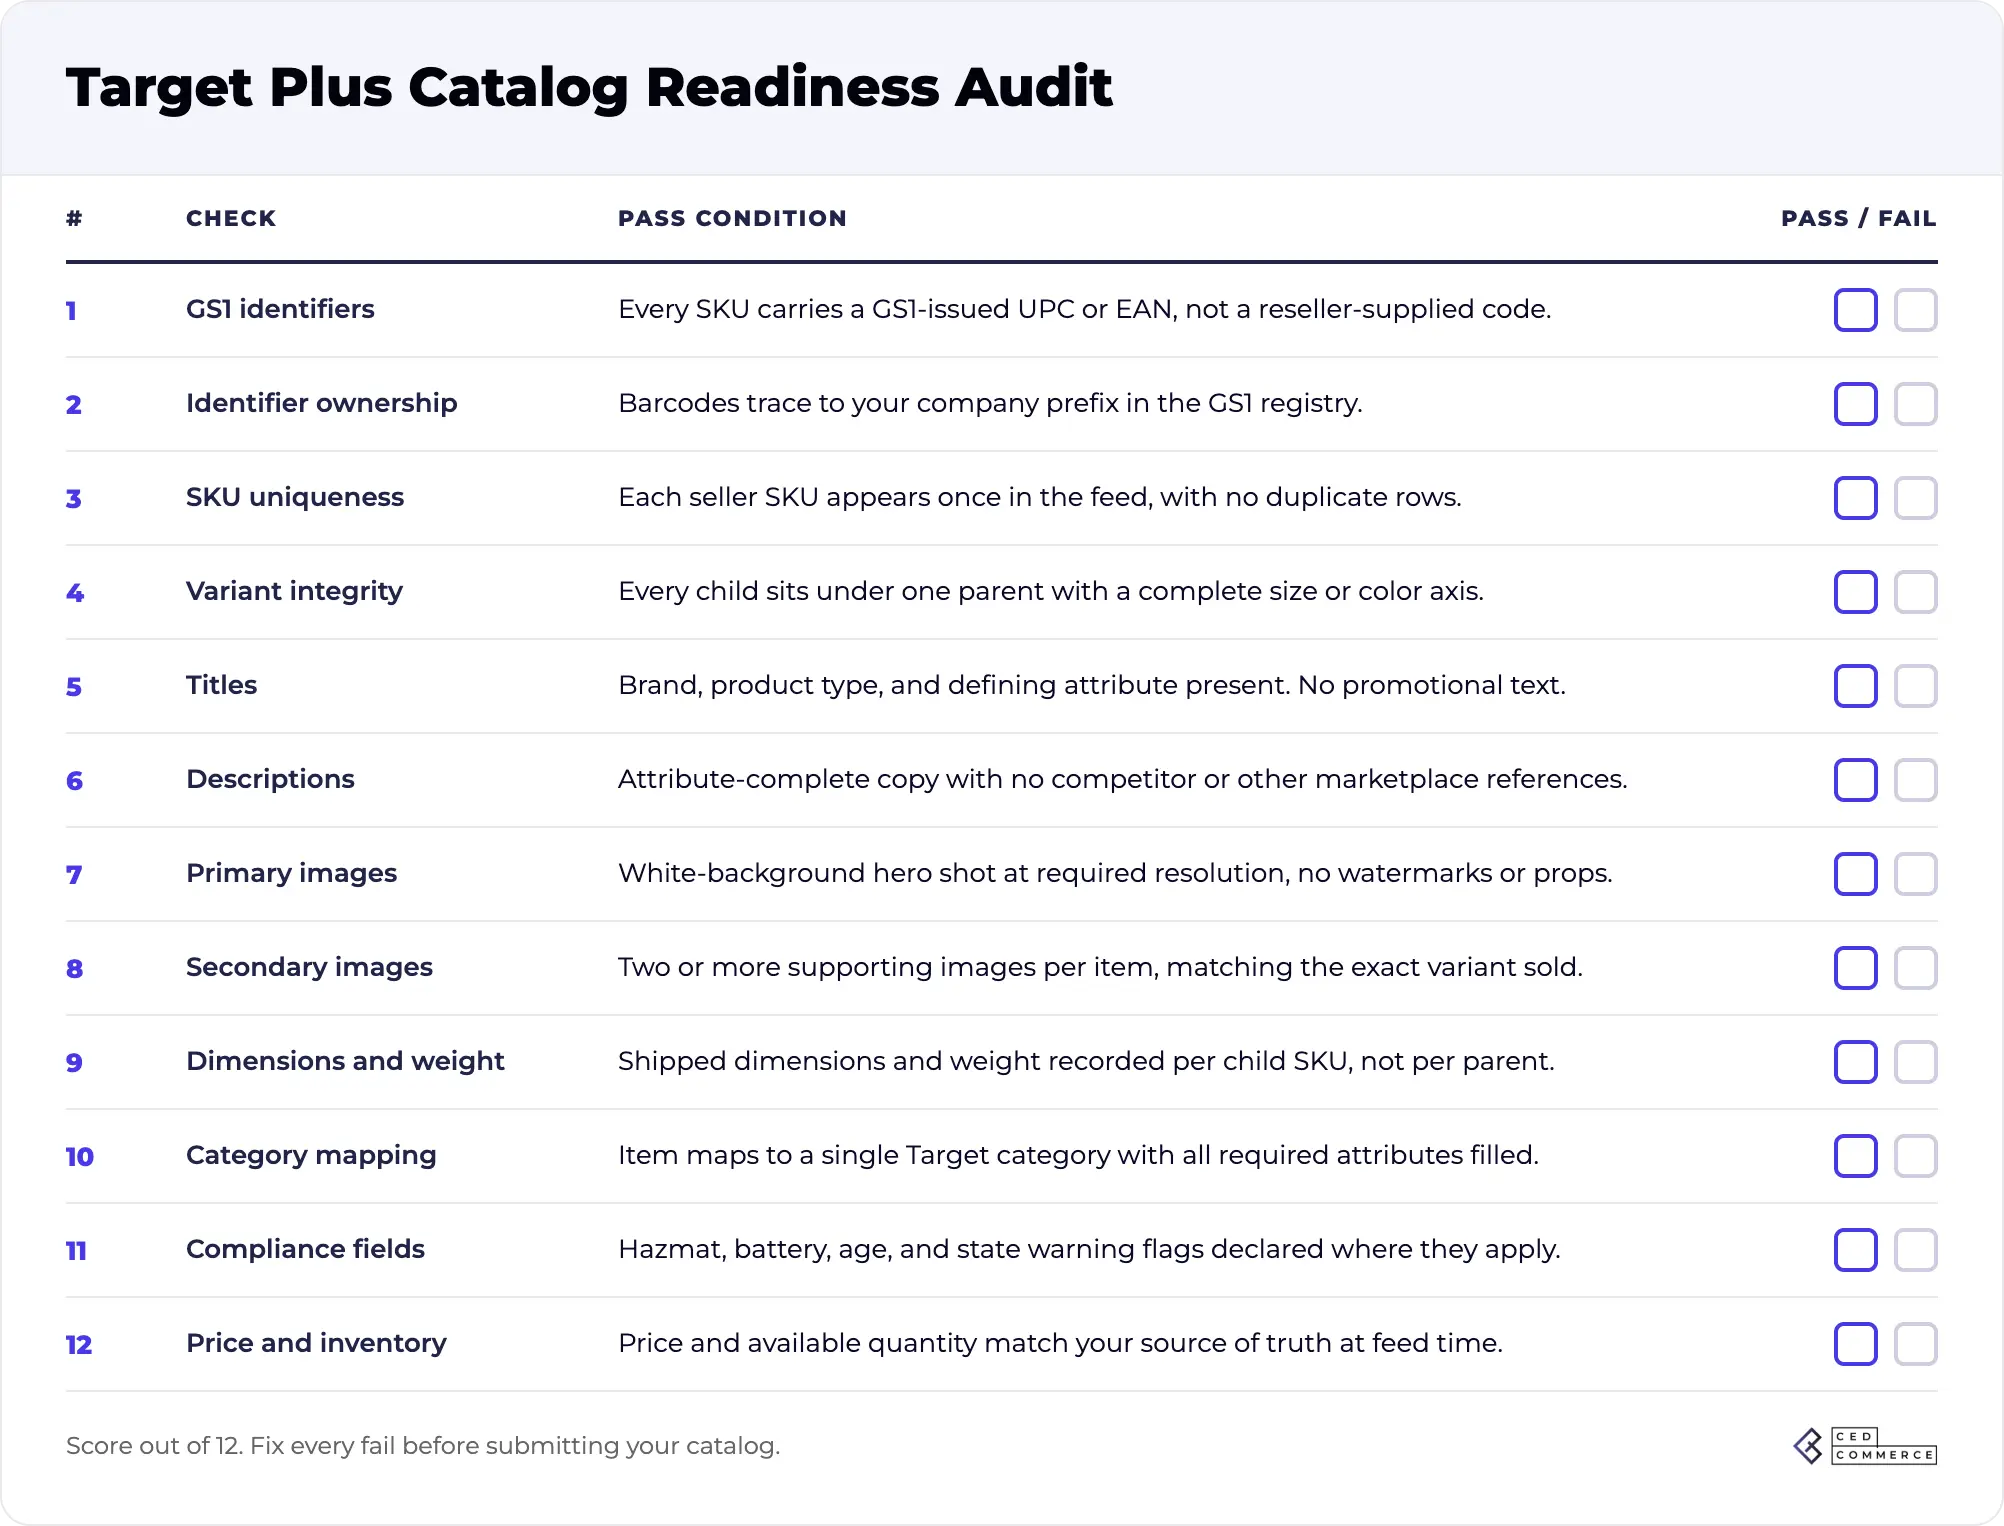Mark Category mapping as Fail
The width and height of the screenshot is (2004, 1526).
(1916, 1156)
